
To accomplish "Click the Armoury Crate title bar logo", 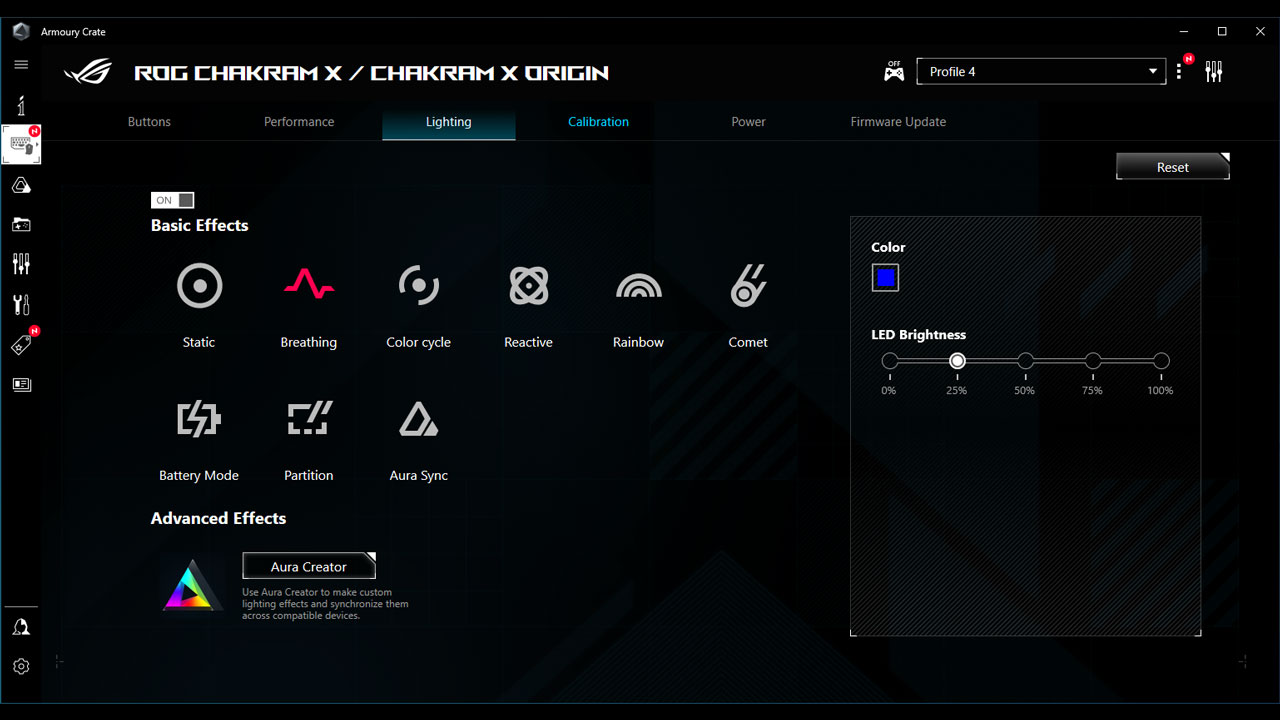I will click(21, 31).
